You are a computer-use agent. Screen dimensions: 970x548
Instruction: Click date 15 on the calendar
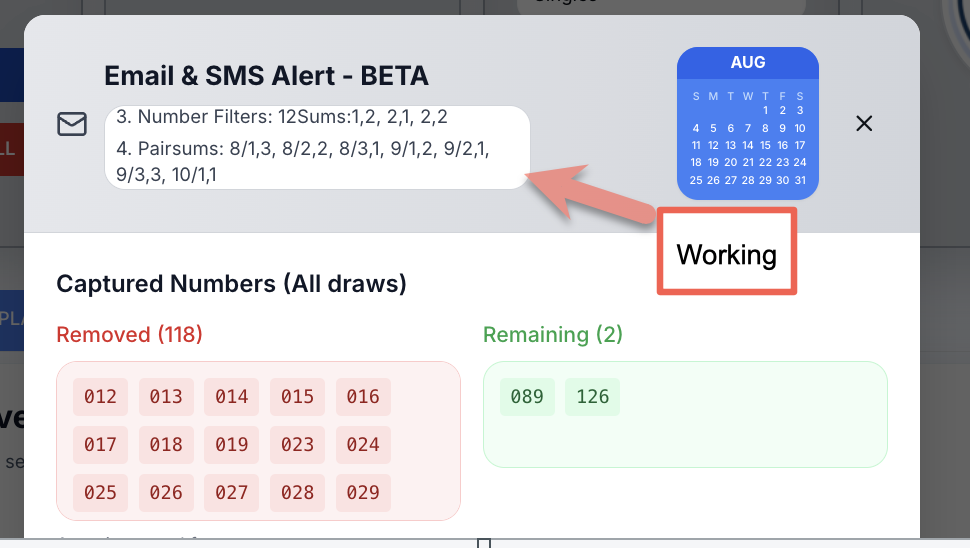(765, 145)
